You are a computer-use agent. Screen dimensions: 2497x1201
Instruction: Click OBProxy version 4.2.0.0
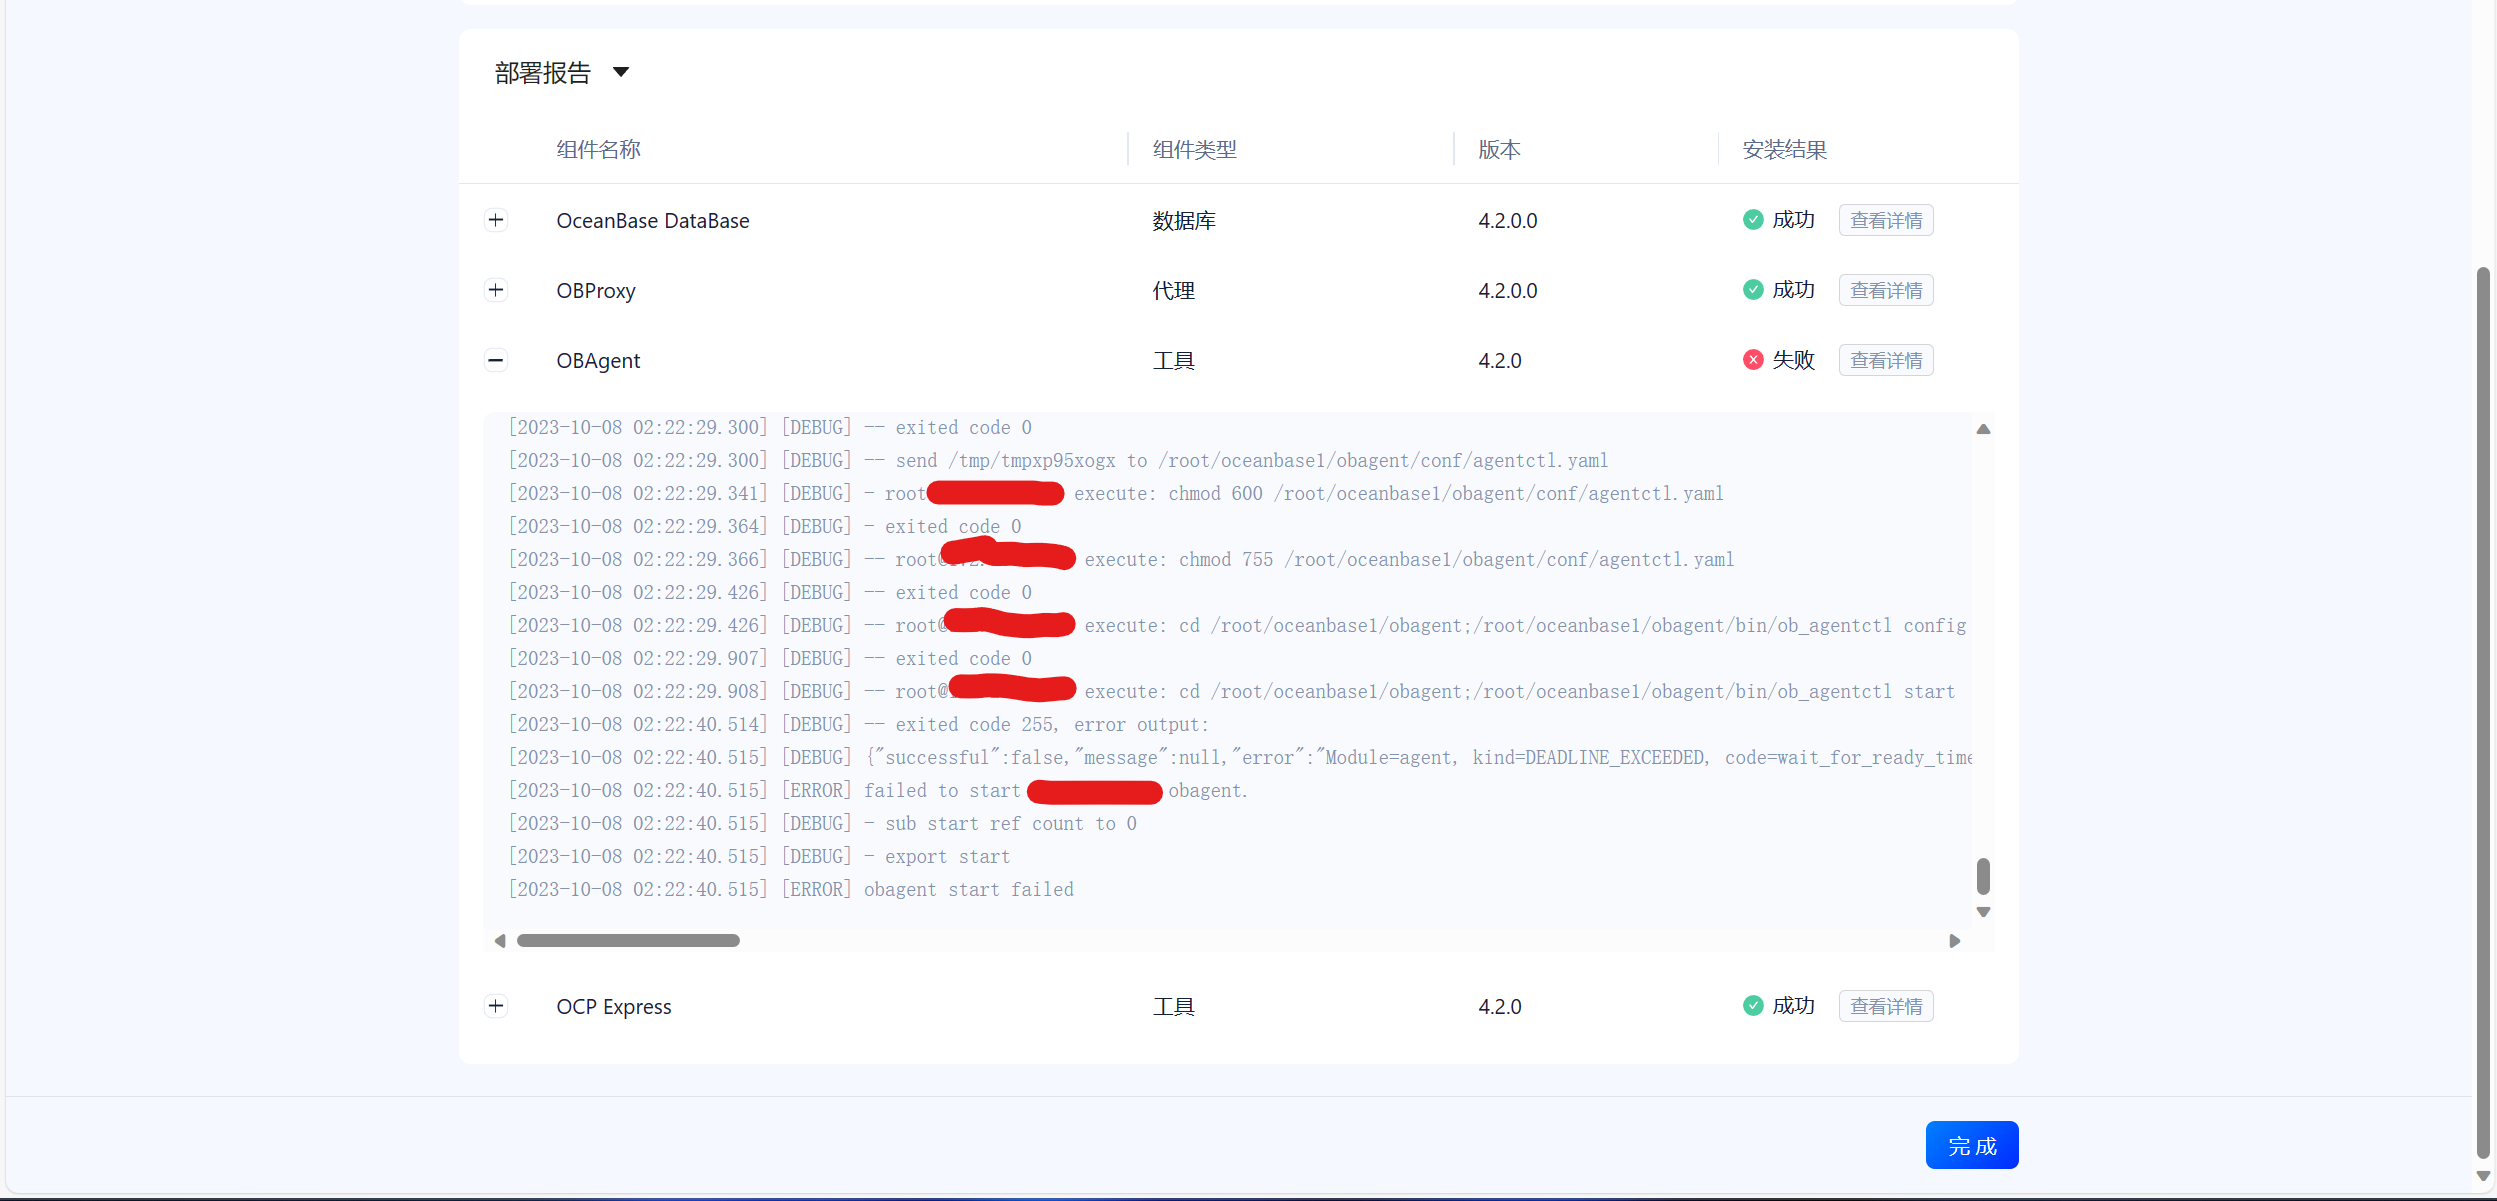coord(1508,291)
